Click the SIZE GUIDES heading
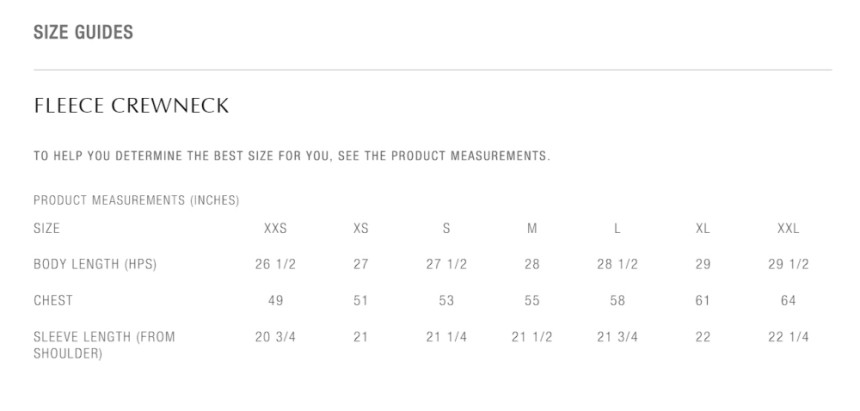 click(83, 33)
